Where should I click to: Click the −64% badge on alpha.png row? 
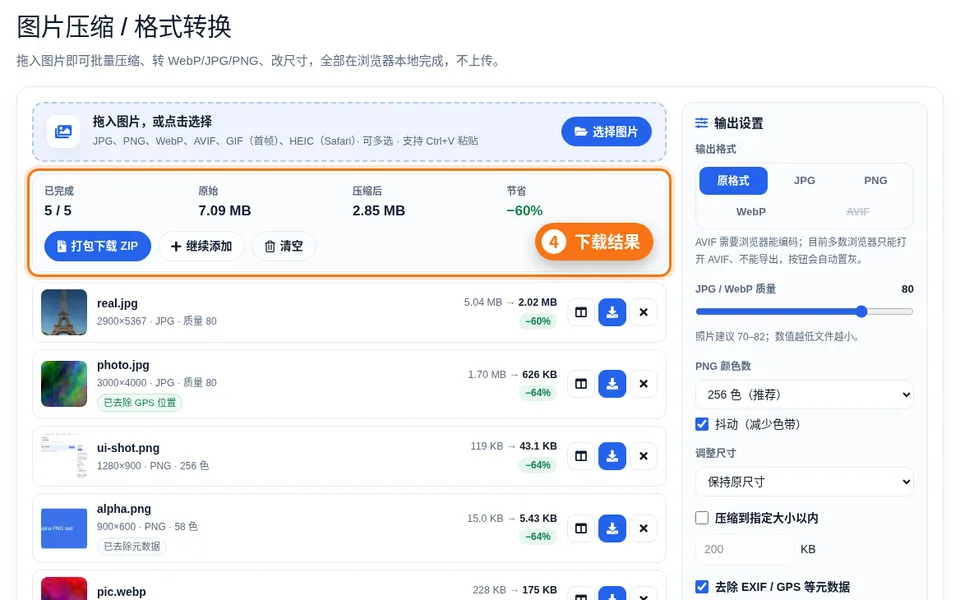[x=538, y=536]
